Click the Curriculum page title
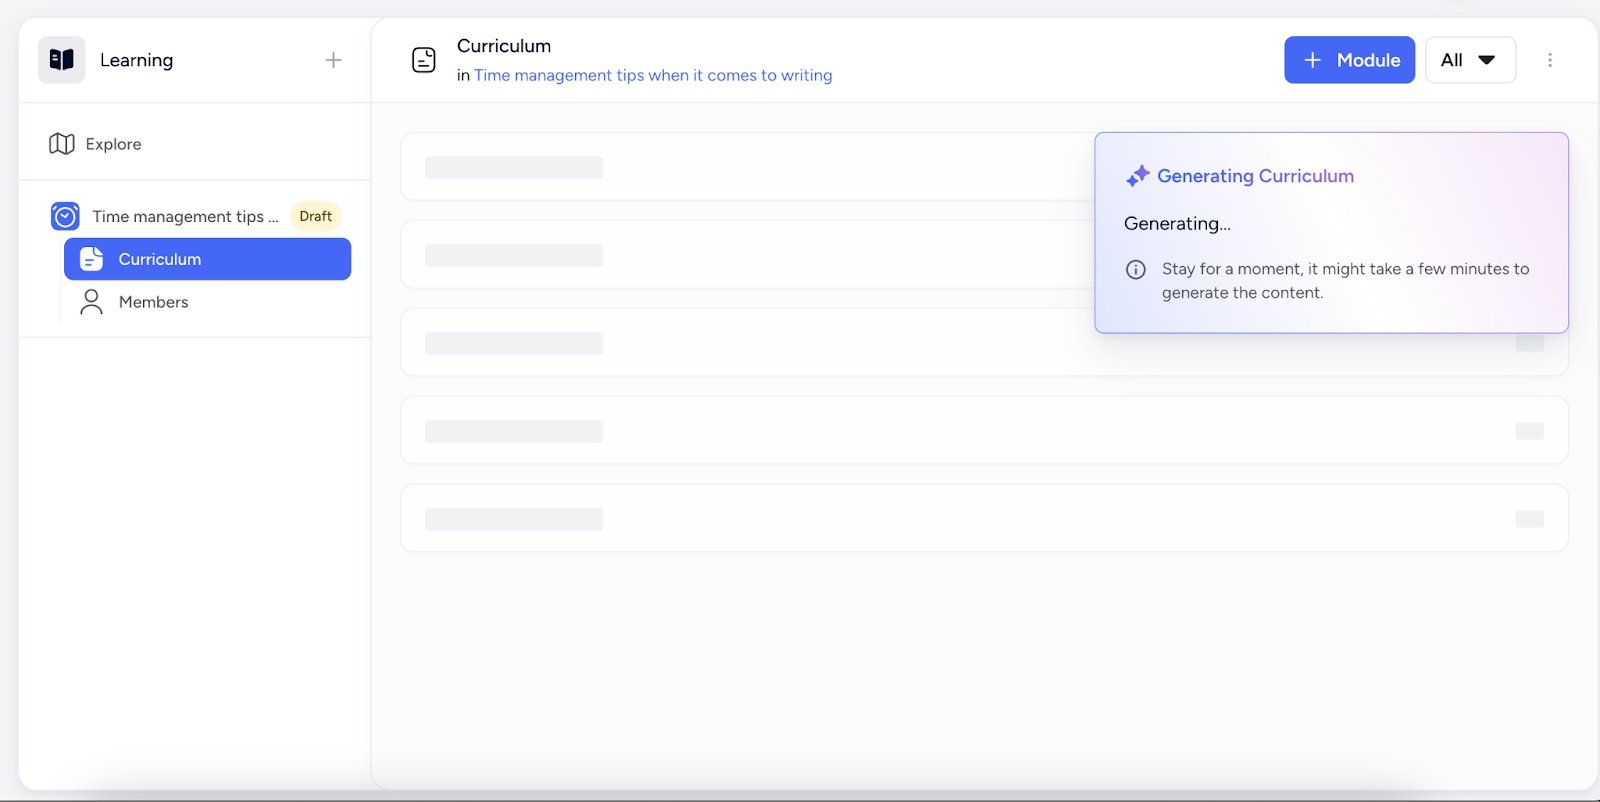 tap(504, 46)
